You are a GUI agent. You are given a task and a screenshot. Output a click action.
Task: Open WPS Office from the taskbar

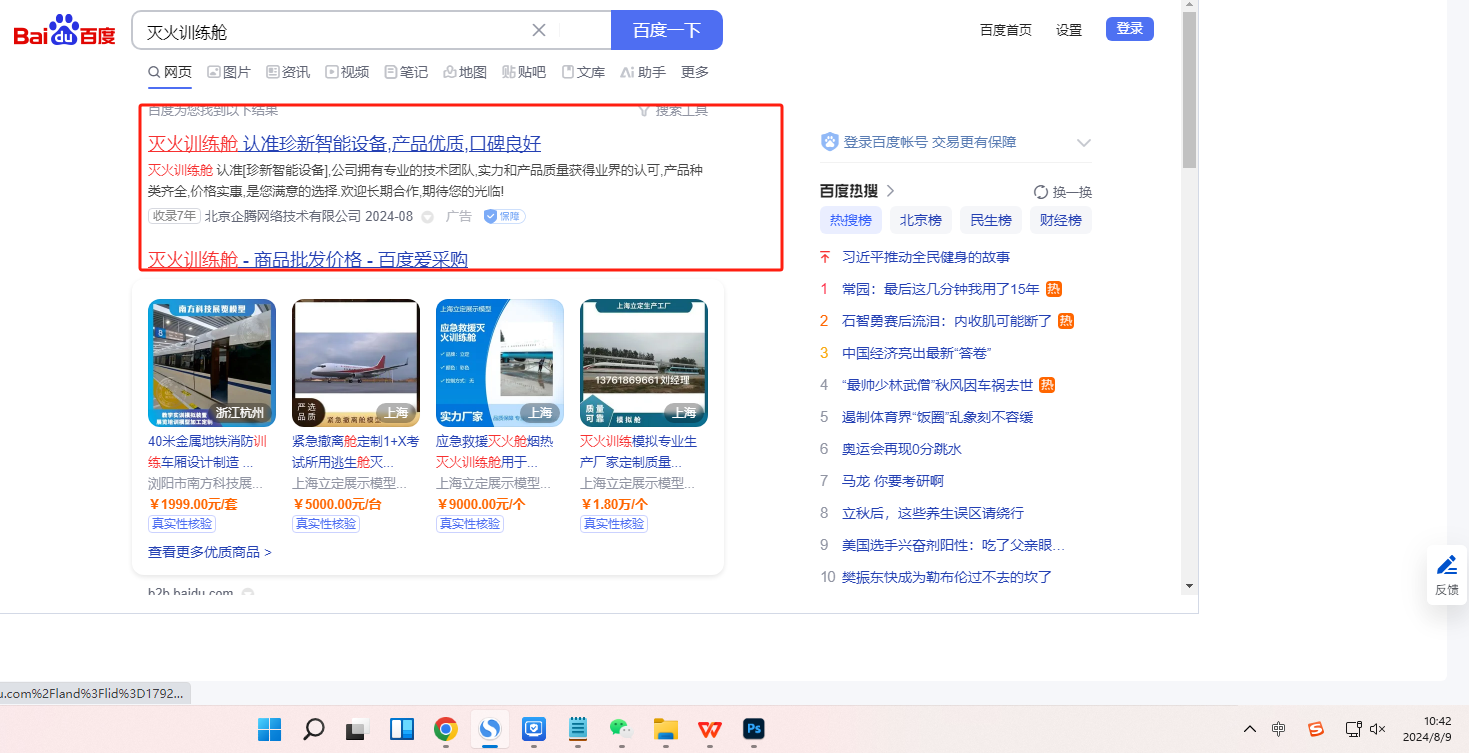click(x=709, y=729)
